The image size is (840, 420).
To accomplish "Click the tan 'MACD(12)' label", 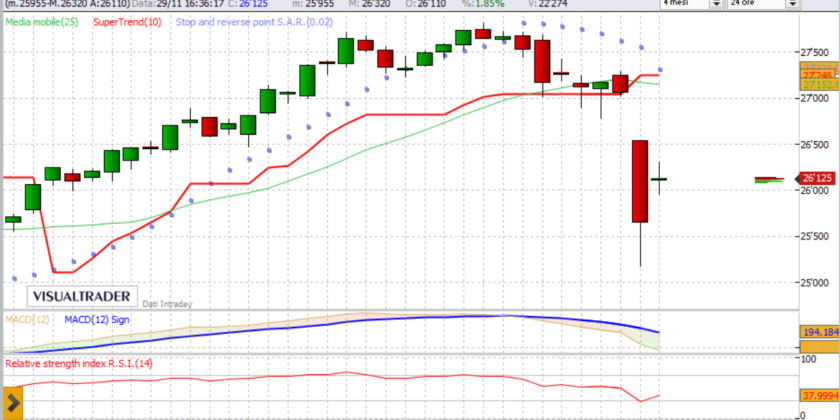I will point(27,320).
